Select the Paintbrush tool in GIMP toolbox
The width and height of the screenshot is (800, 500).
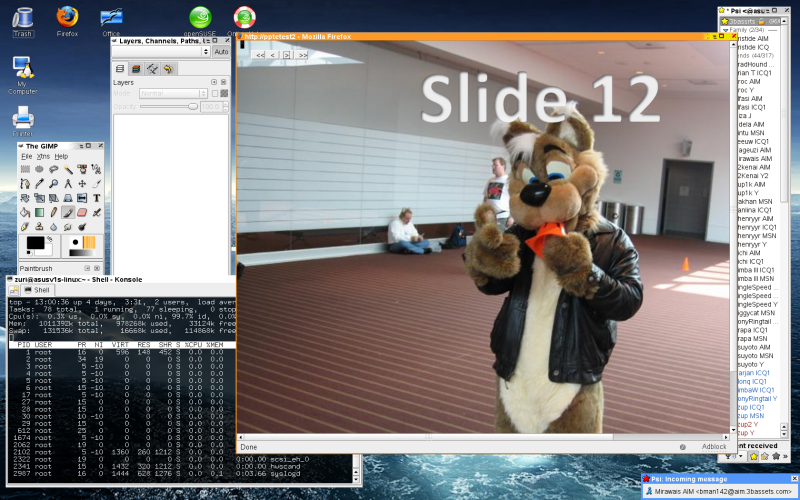[x=68, y=212]
